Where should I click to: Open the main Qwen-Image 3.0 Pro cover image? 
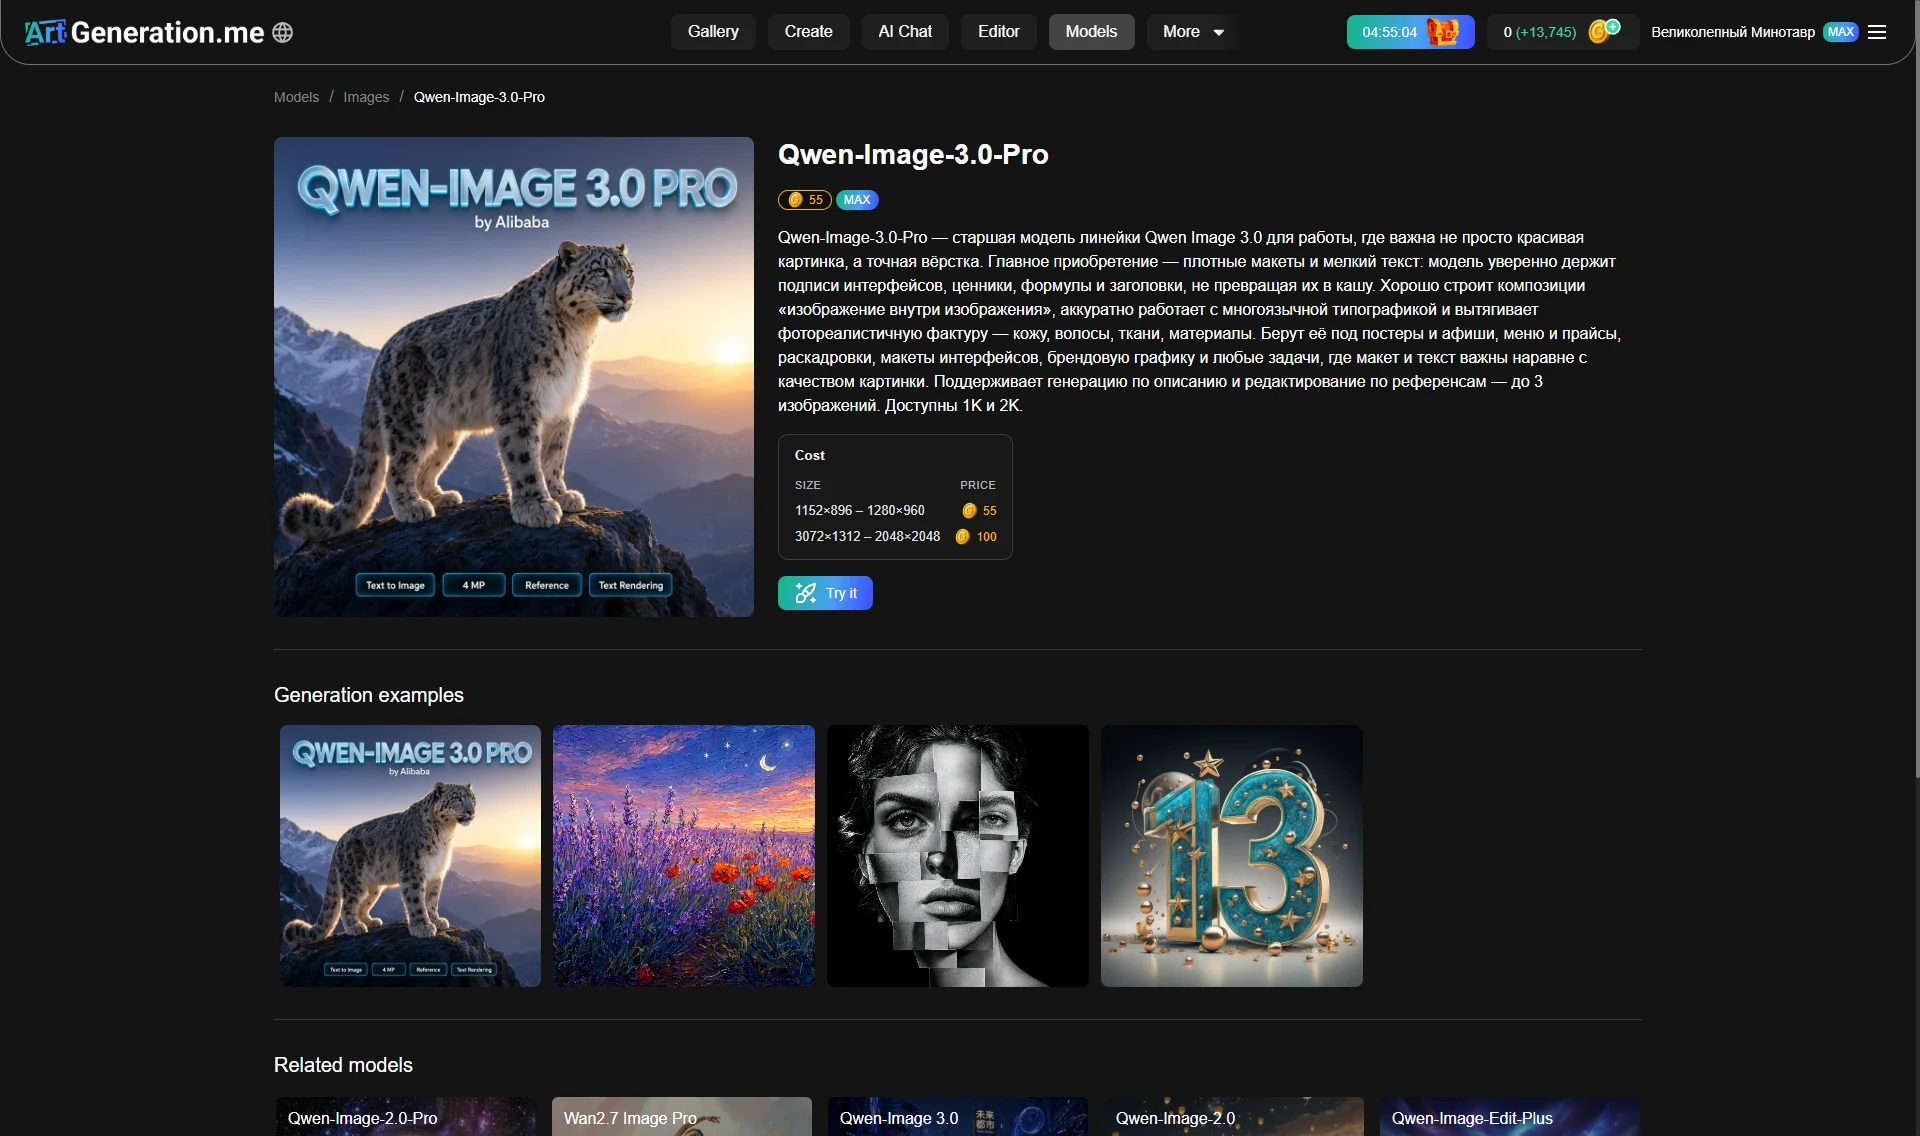coord(514,377)
